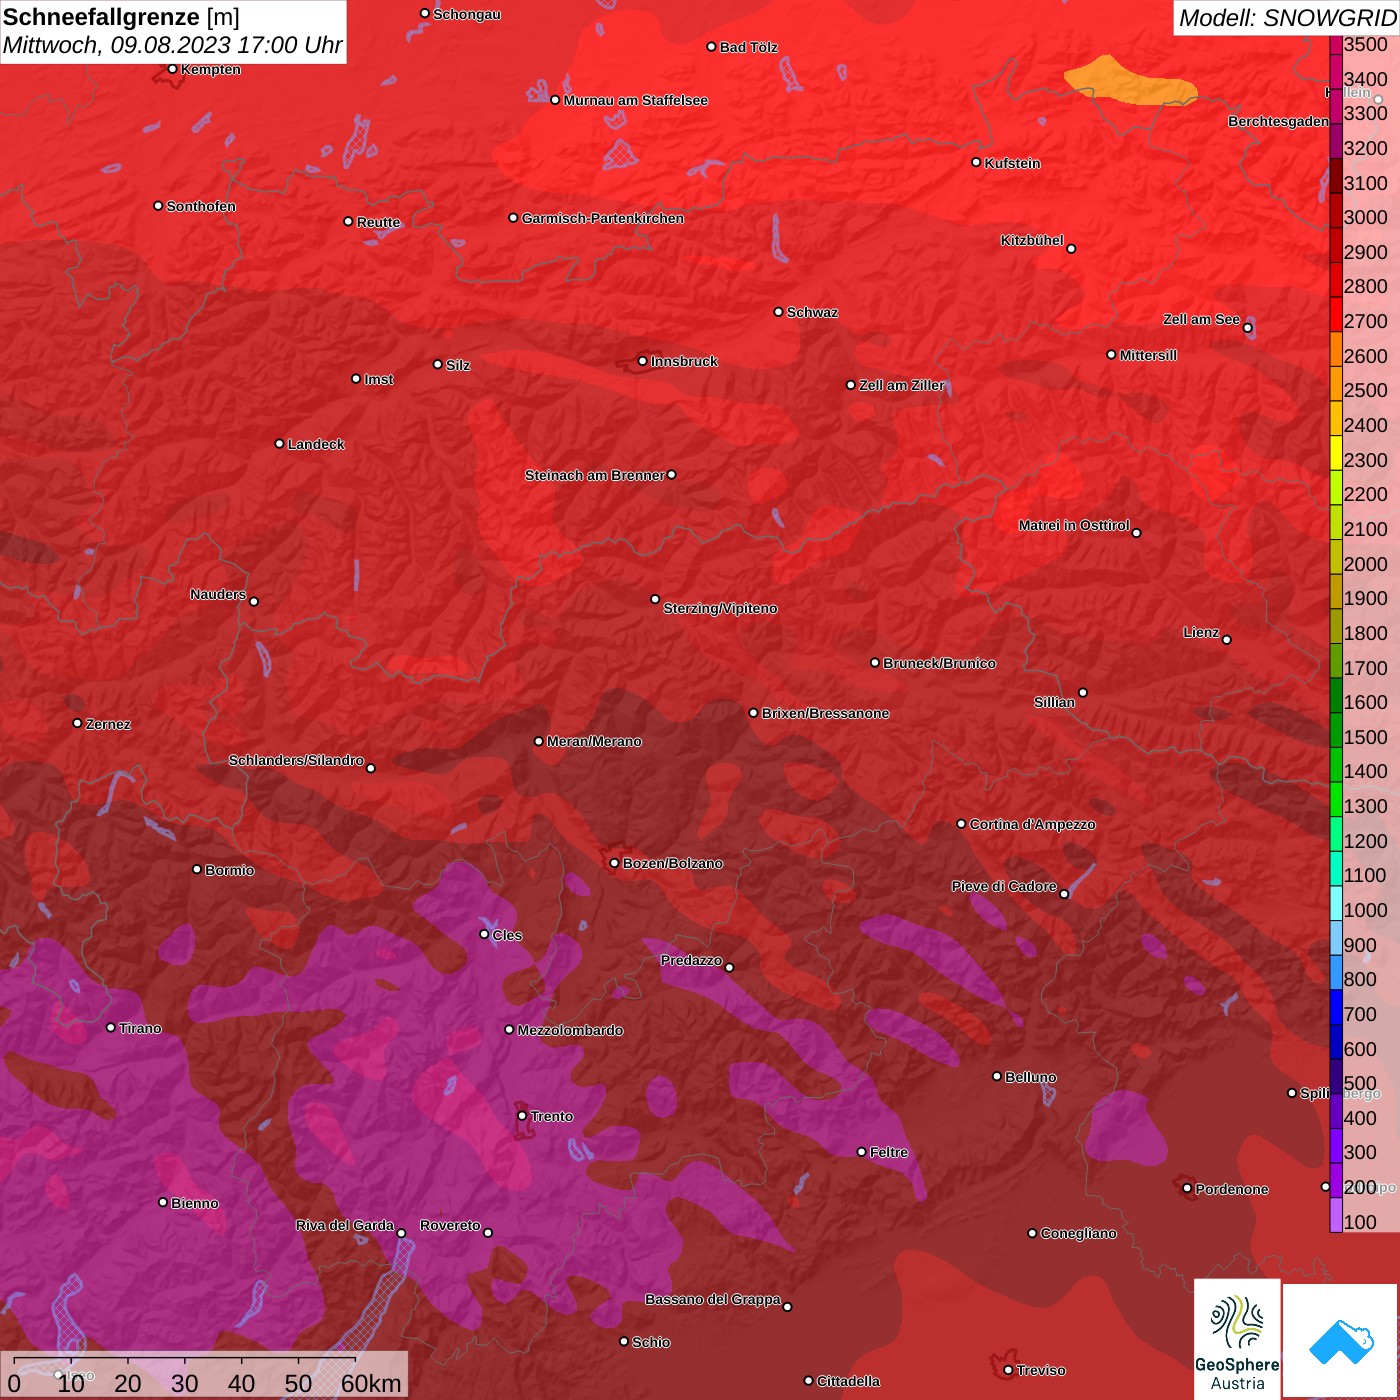Click the Kufstein label
The image size is (1400, 1400).
tap(1012, 163)
